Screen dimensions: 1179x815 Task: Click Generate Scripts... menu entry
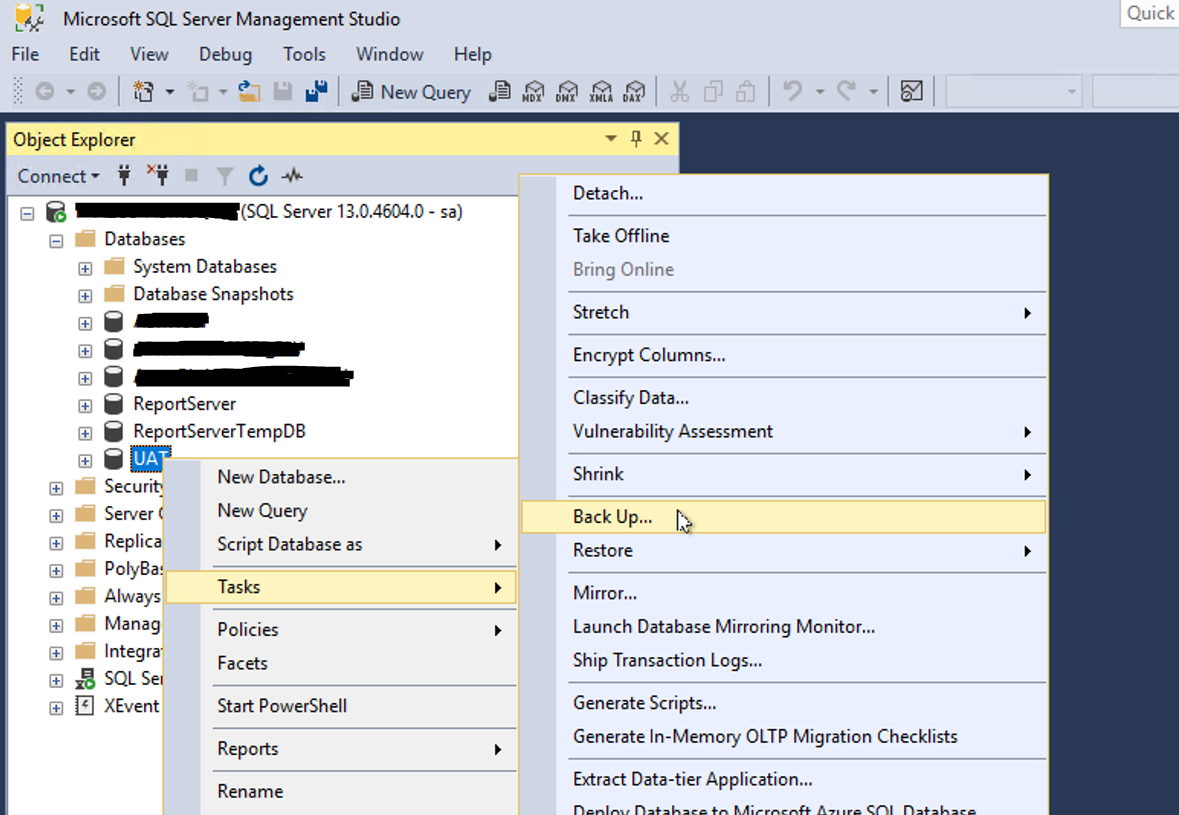point(644,703)
